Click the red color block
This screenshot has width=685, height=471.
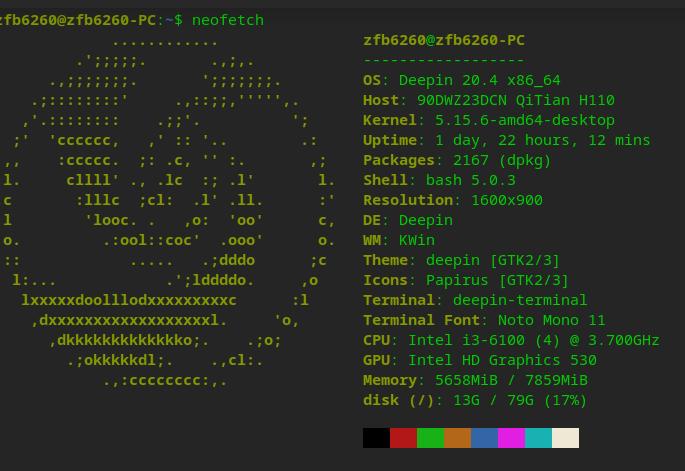pos(403,438)
